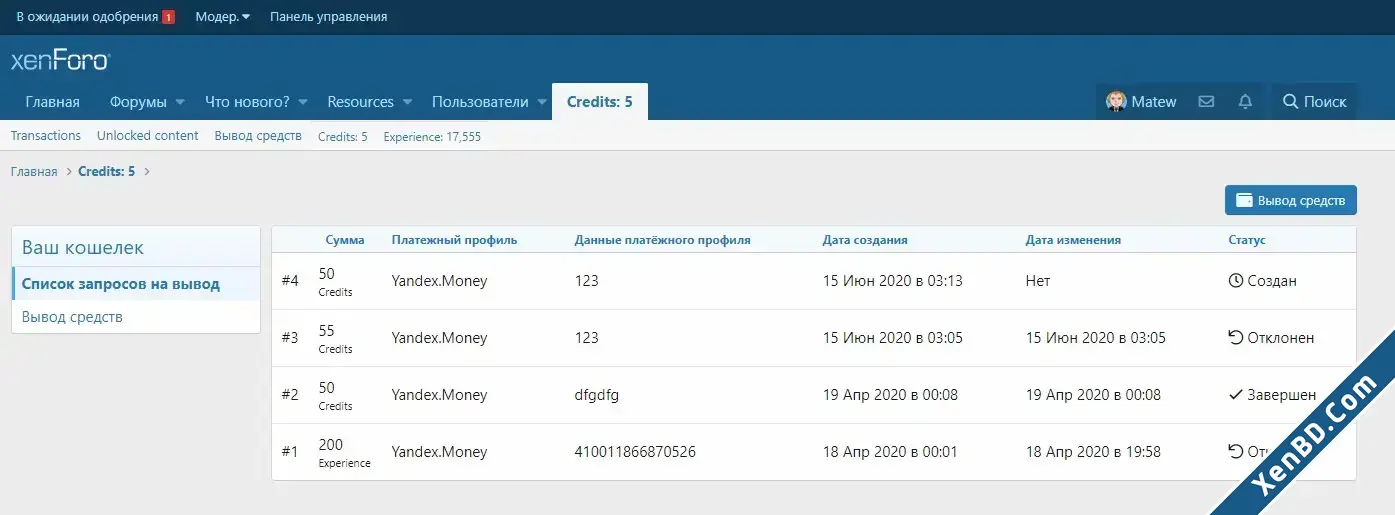The image size is (1395, 515).
Task: Click the Статус column header
Action: pos(1247,240)
